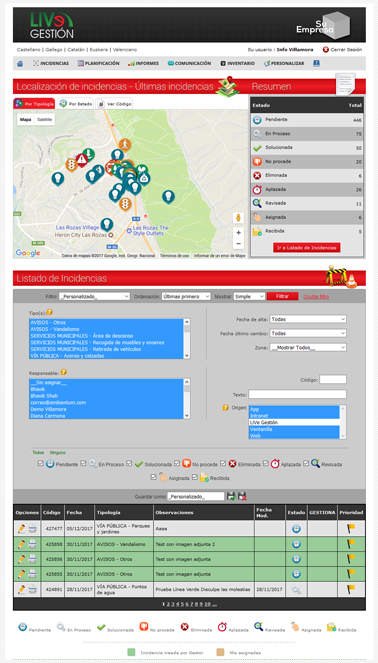Toggle the No procede status checkbox
Screen dimensions: 378x663
tap(177, 463)
